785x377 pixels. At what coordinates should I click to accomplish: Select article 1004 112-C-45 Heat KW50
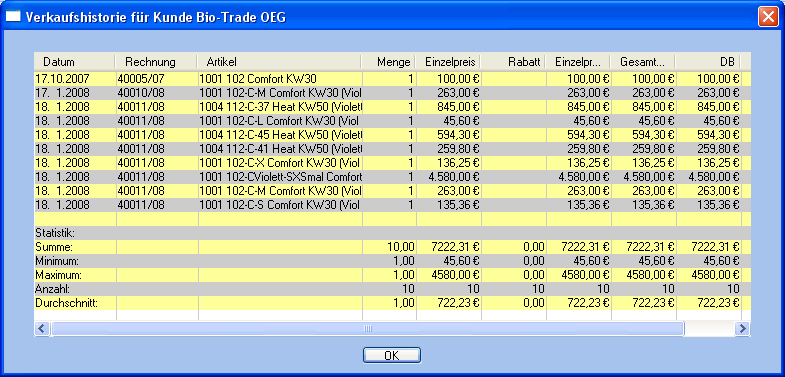click(x=280, y=135)
